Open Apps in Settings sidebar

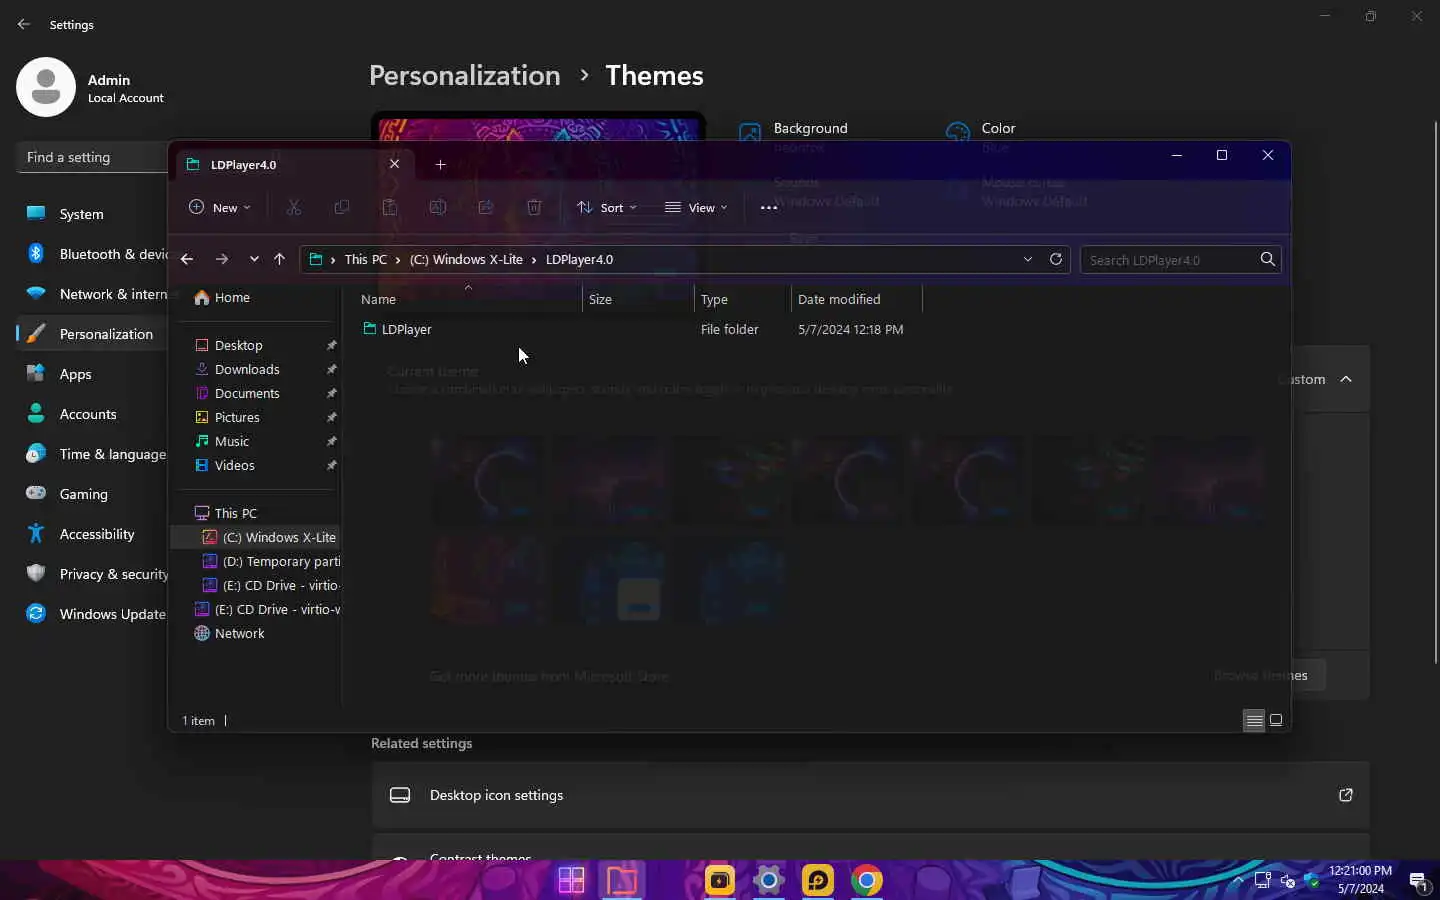[x=92, y=374]
